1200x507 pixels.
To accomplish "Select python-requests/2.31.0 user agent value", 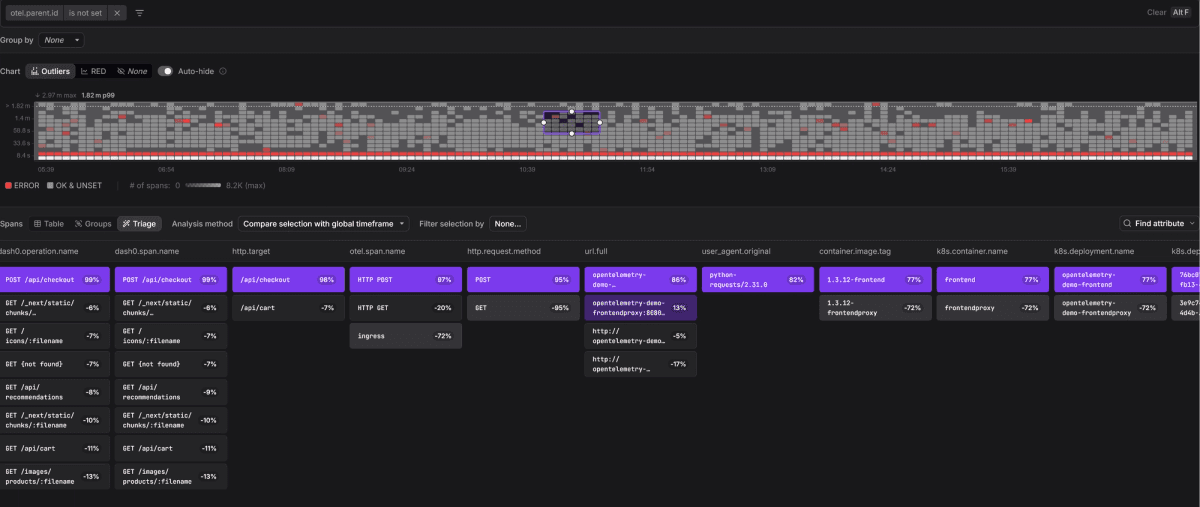I will click(758, 280).
